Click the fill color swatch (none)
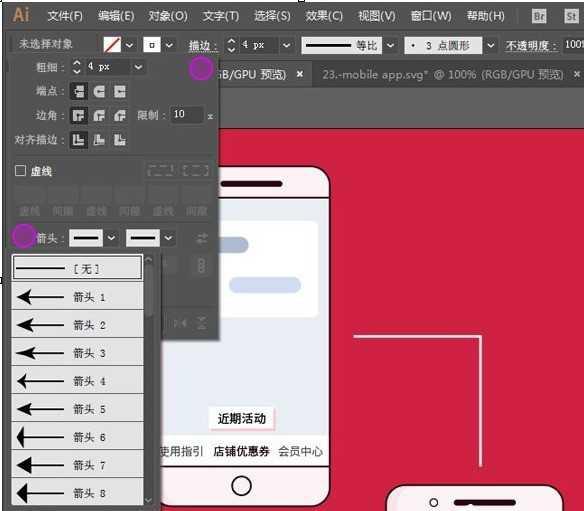This screenshot has height=511, width=584. point(112,45)
